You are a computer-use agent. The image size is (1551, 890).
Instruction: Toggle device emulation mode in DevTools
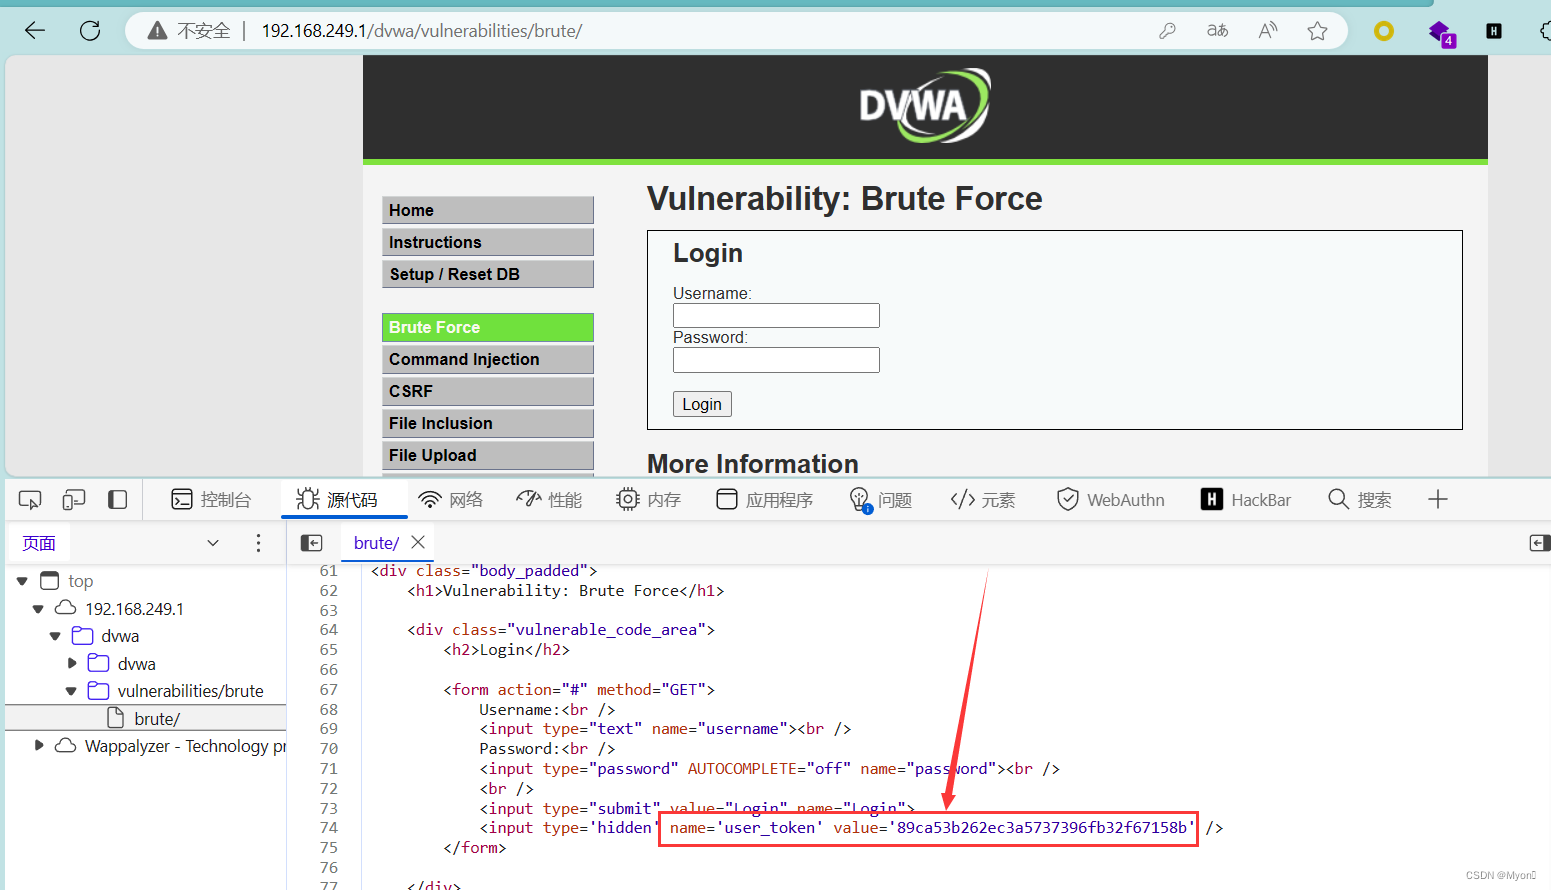(x=72, y=499)
